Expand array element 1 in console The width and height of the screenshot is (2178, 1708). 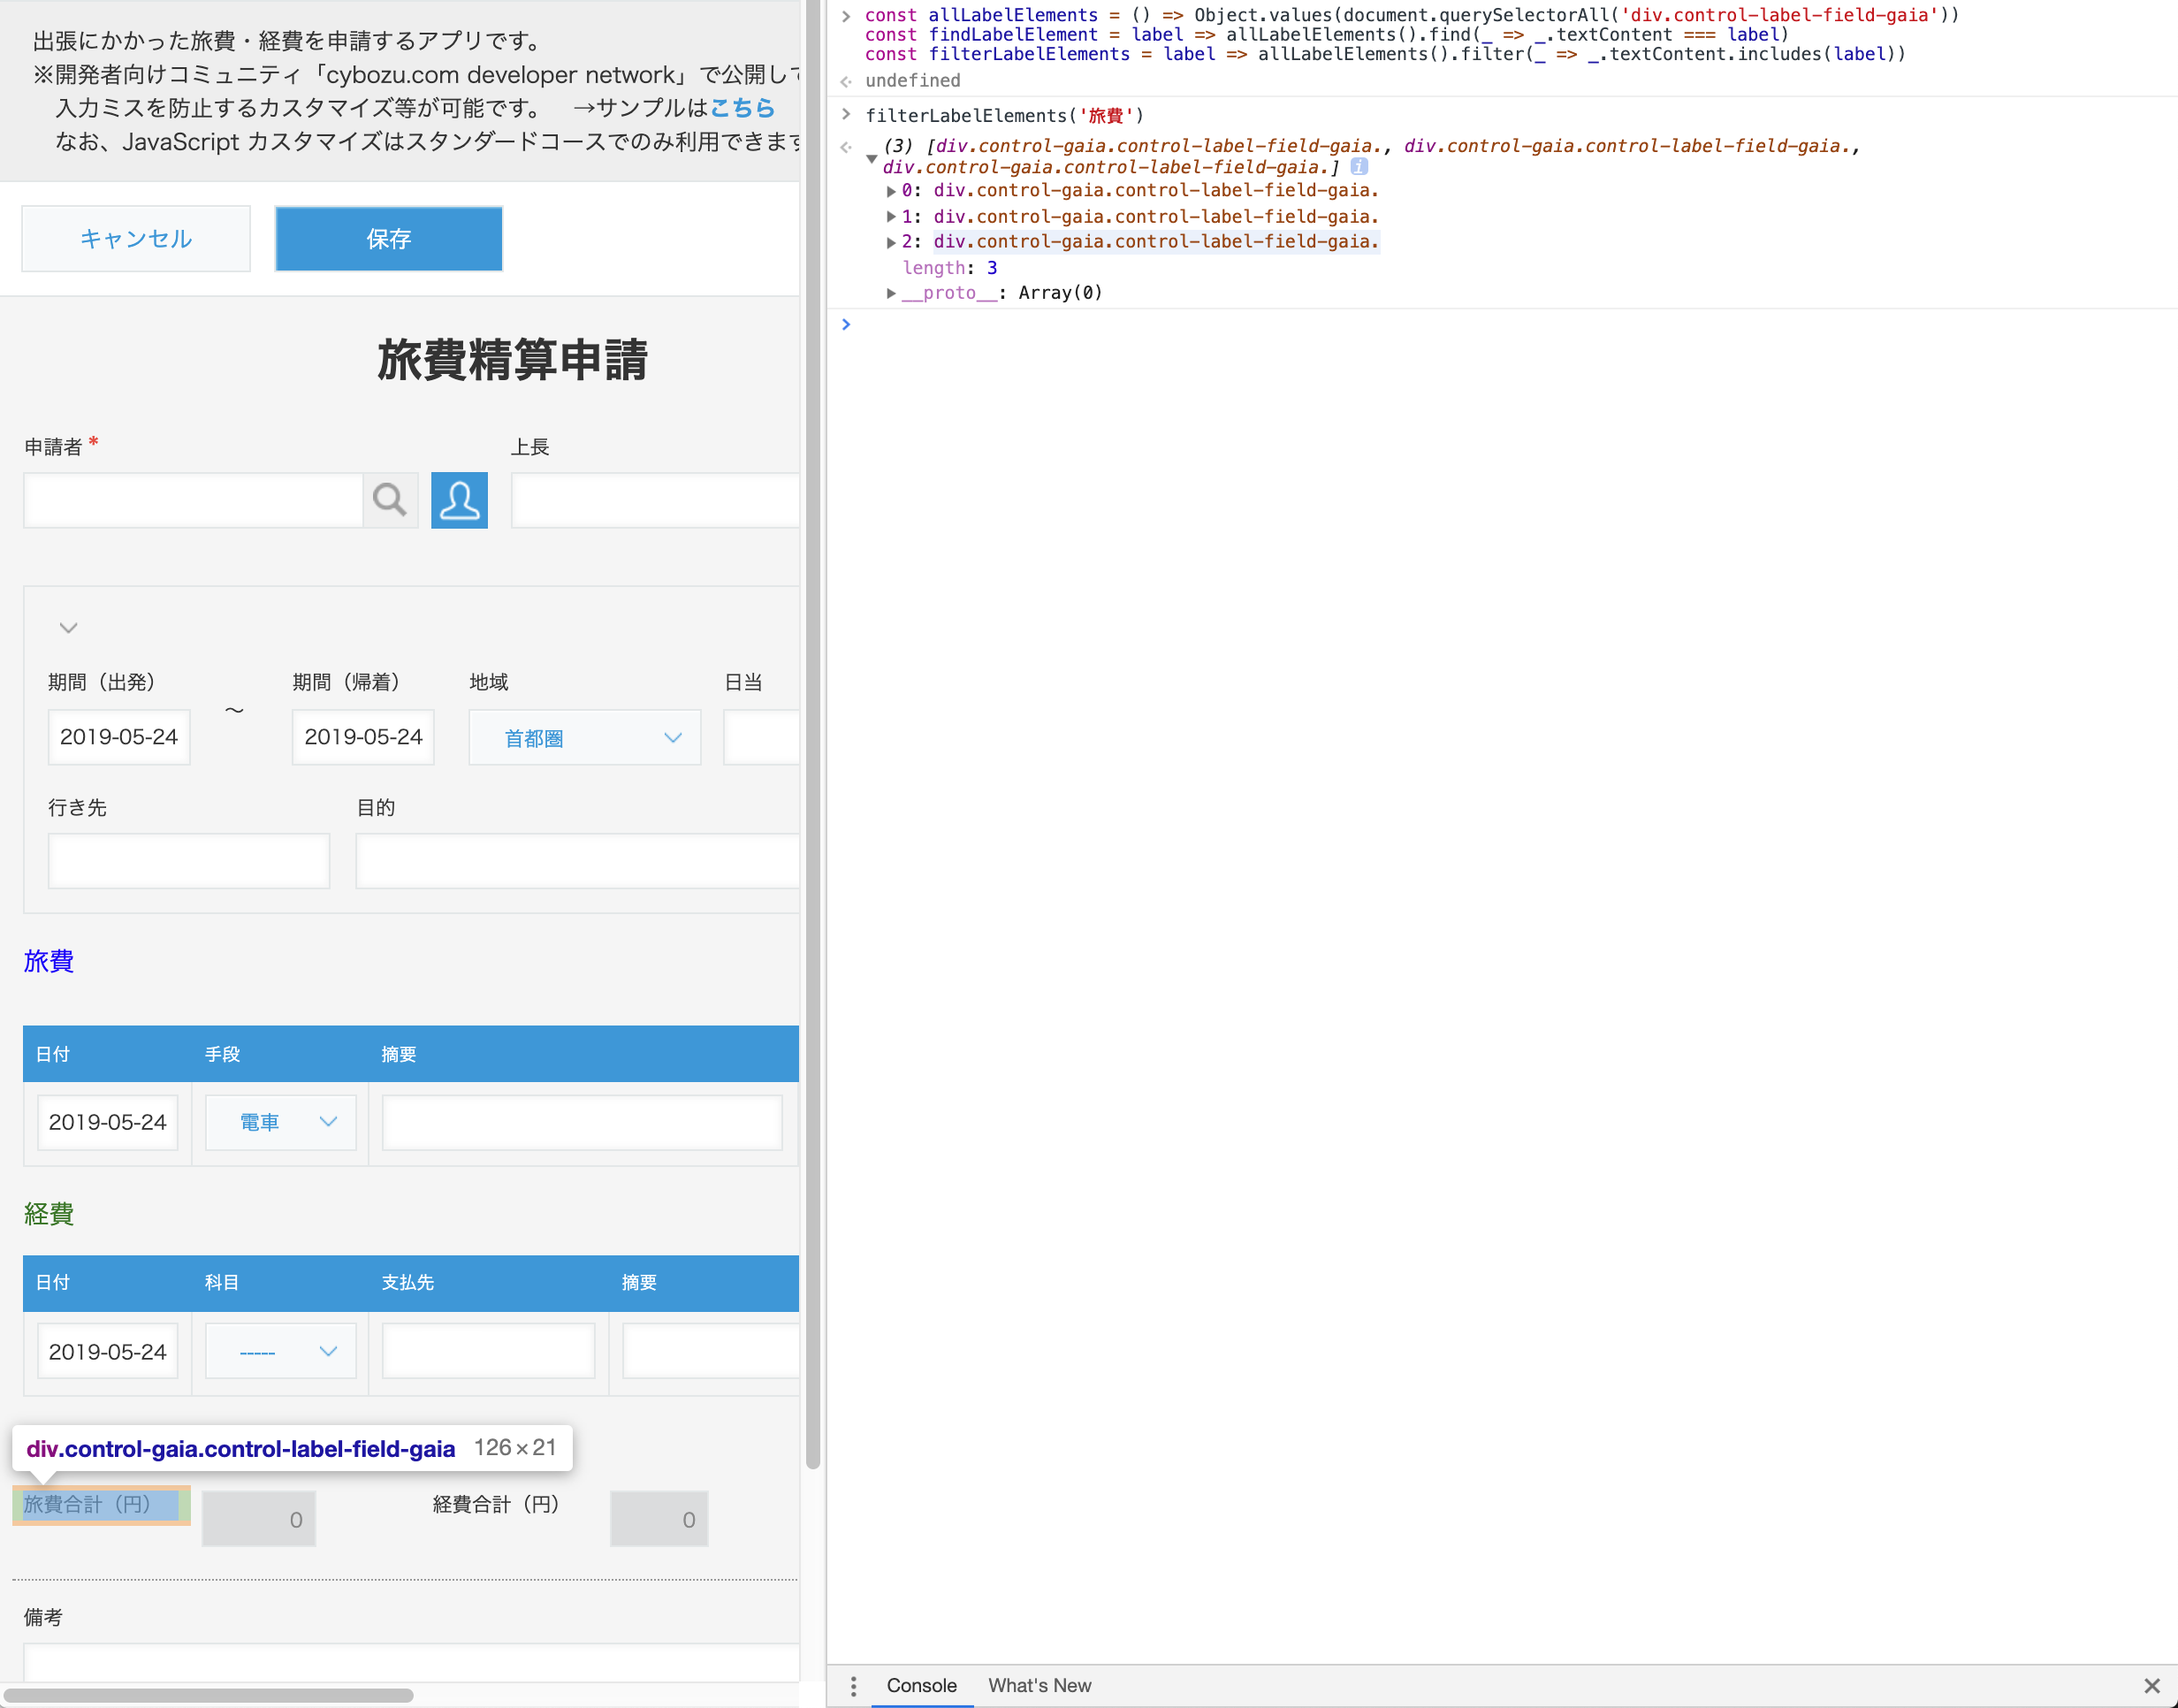pyautogui.click(x=891, y=217)
